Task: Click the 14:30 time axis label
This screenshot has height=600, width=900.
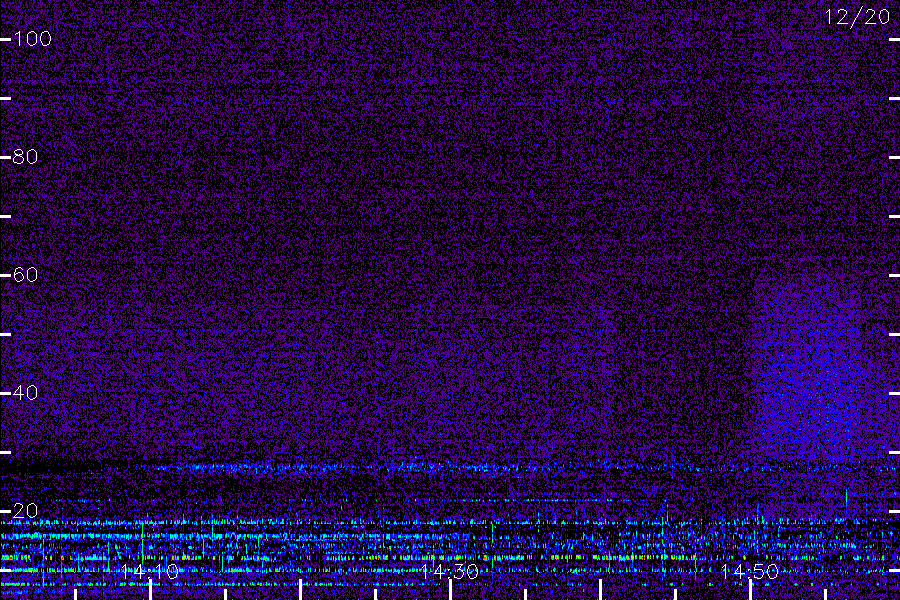Action: [x=449, y=572]
